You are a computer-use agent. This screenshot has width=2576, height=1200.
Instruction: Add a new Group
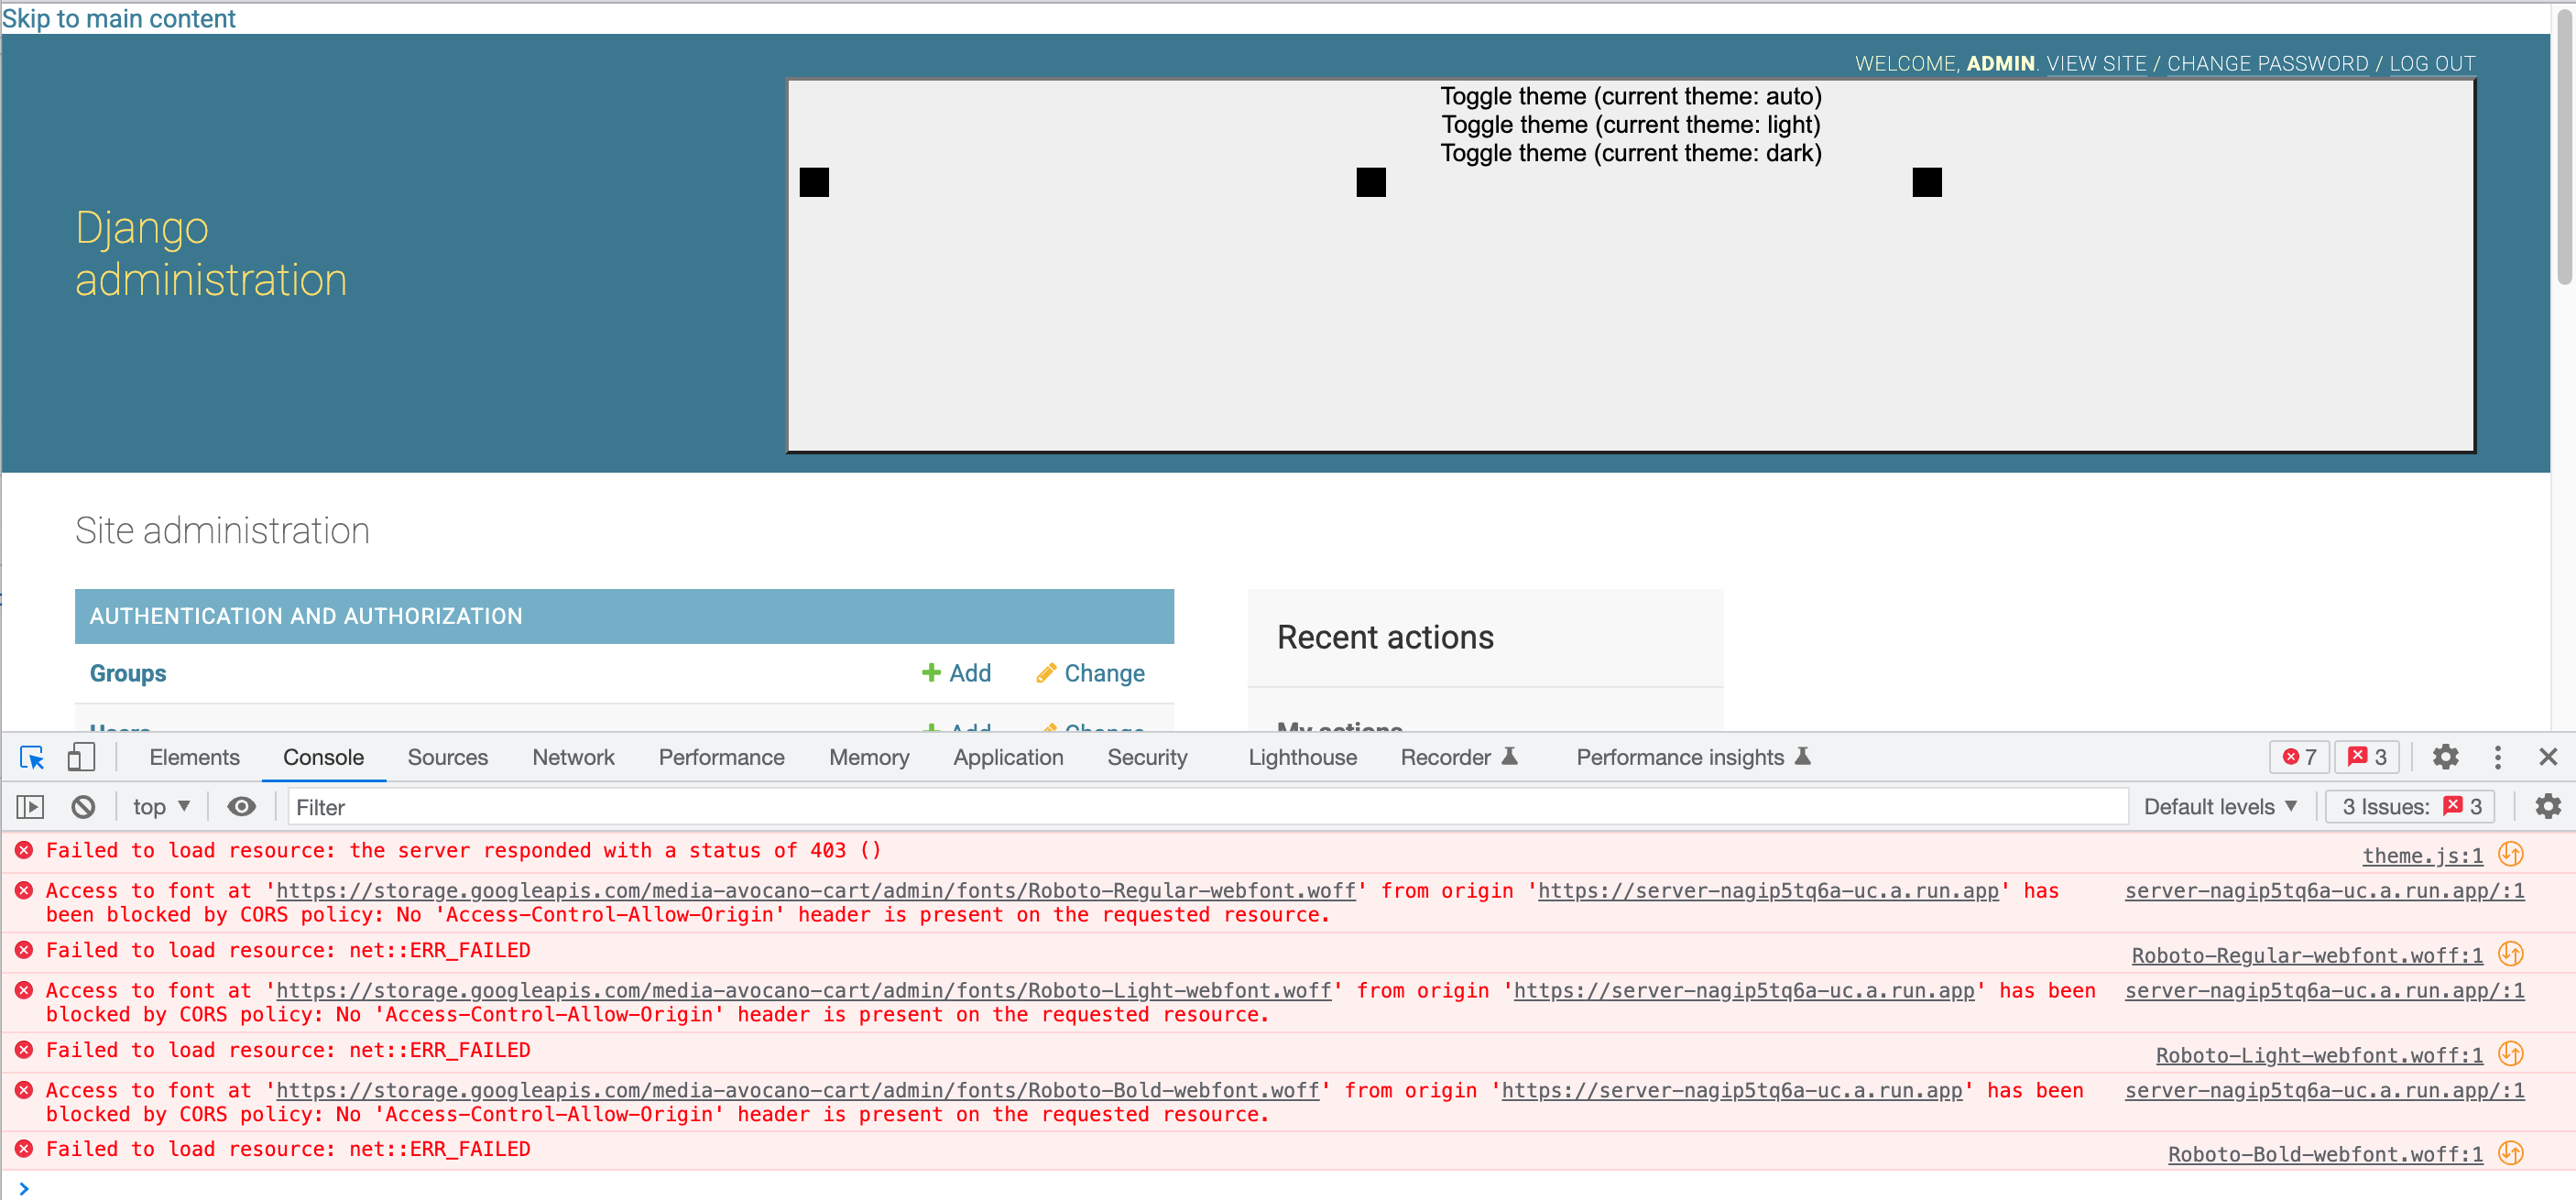click(956, 673)
